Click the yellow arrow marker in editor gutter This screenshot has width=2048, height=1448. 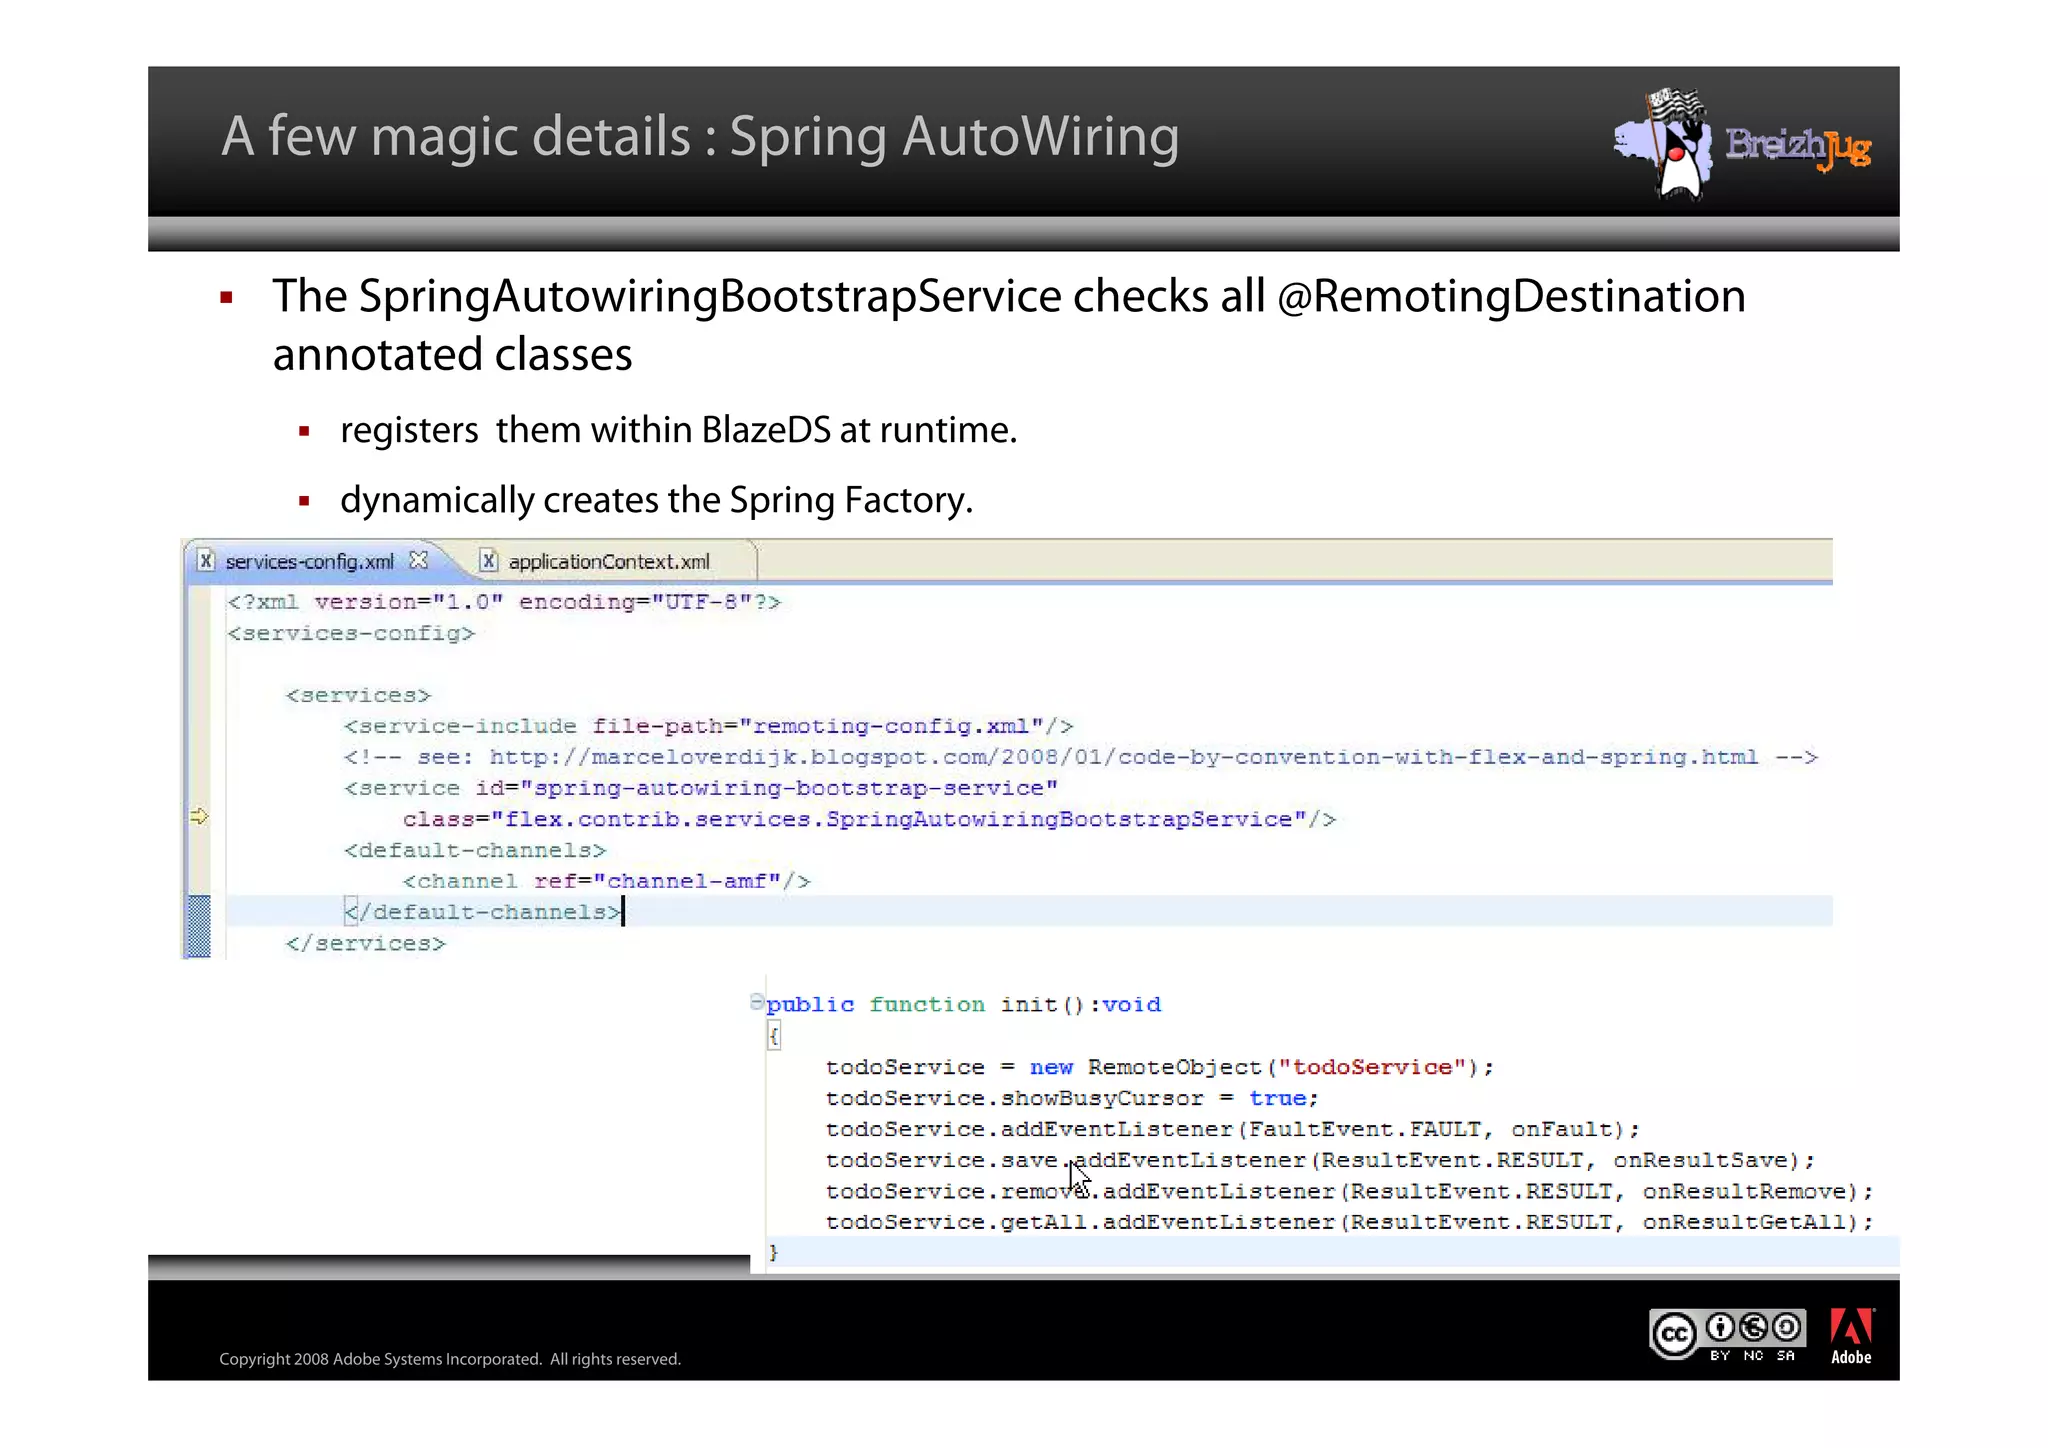pos(199,817)
